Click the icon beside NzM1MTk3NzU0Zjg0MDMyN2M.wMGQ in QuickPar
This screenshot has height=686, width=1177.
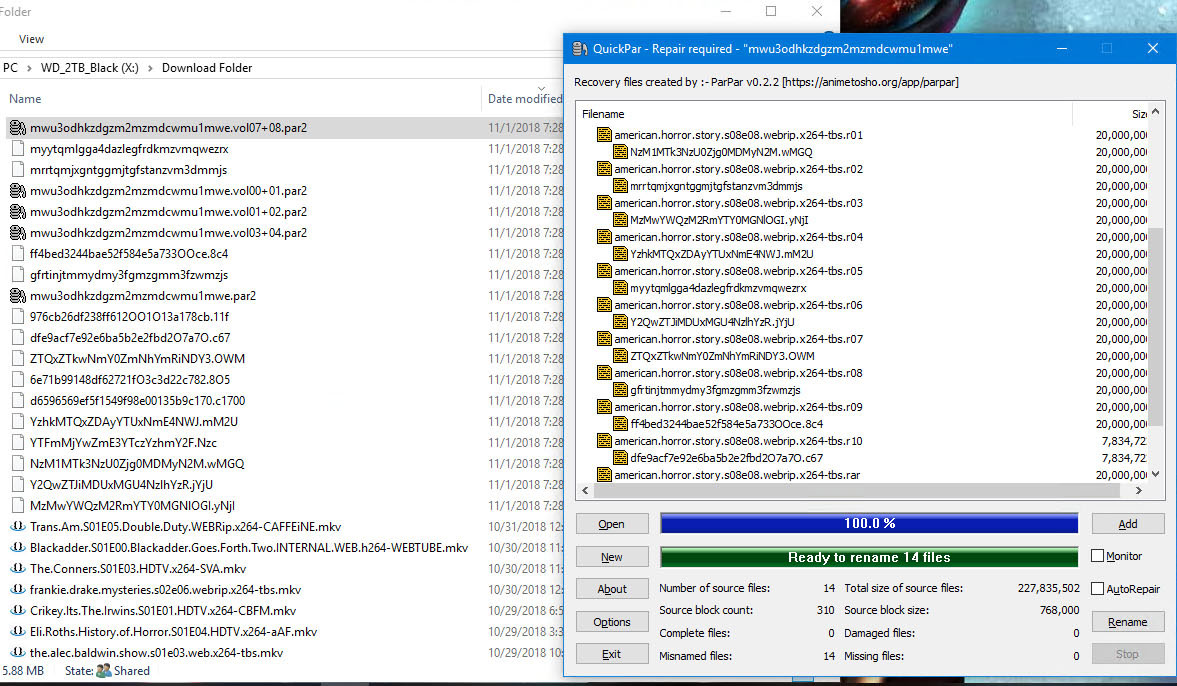(x=619, y=152)
